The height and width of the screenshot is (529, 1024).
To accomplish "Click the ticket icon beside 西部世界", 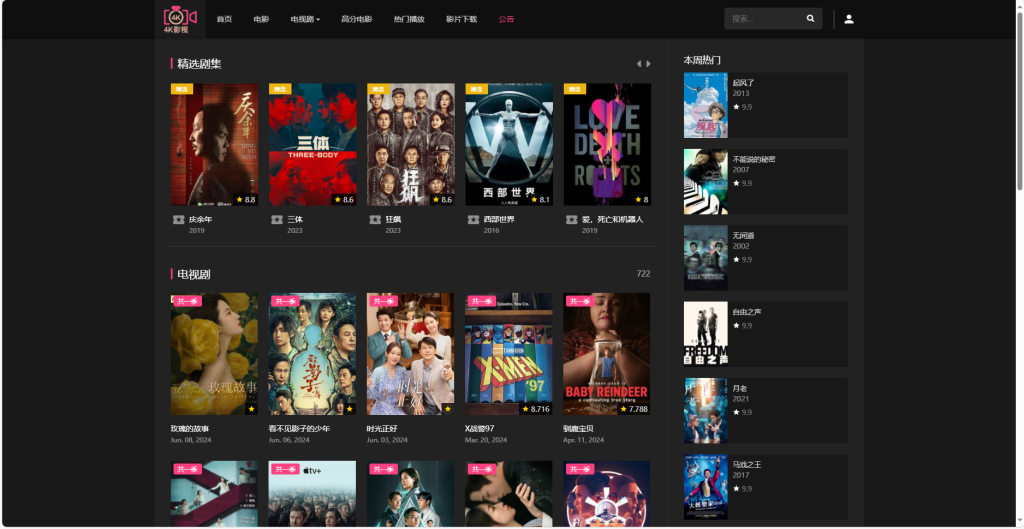I will point(473,220).
